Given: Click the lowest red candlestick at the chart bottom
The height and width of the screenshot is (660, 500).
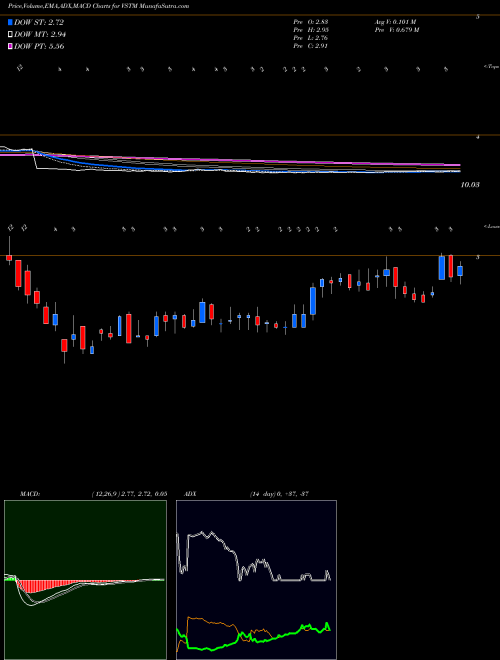Looking at the screenshot, I should [64, 346].
